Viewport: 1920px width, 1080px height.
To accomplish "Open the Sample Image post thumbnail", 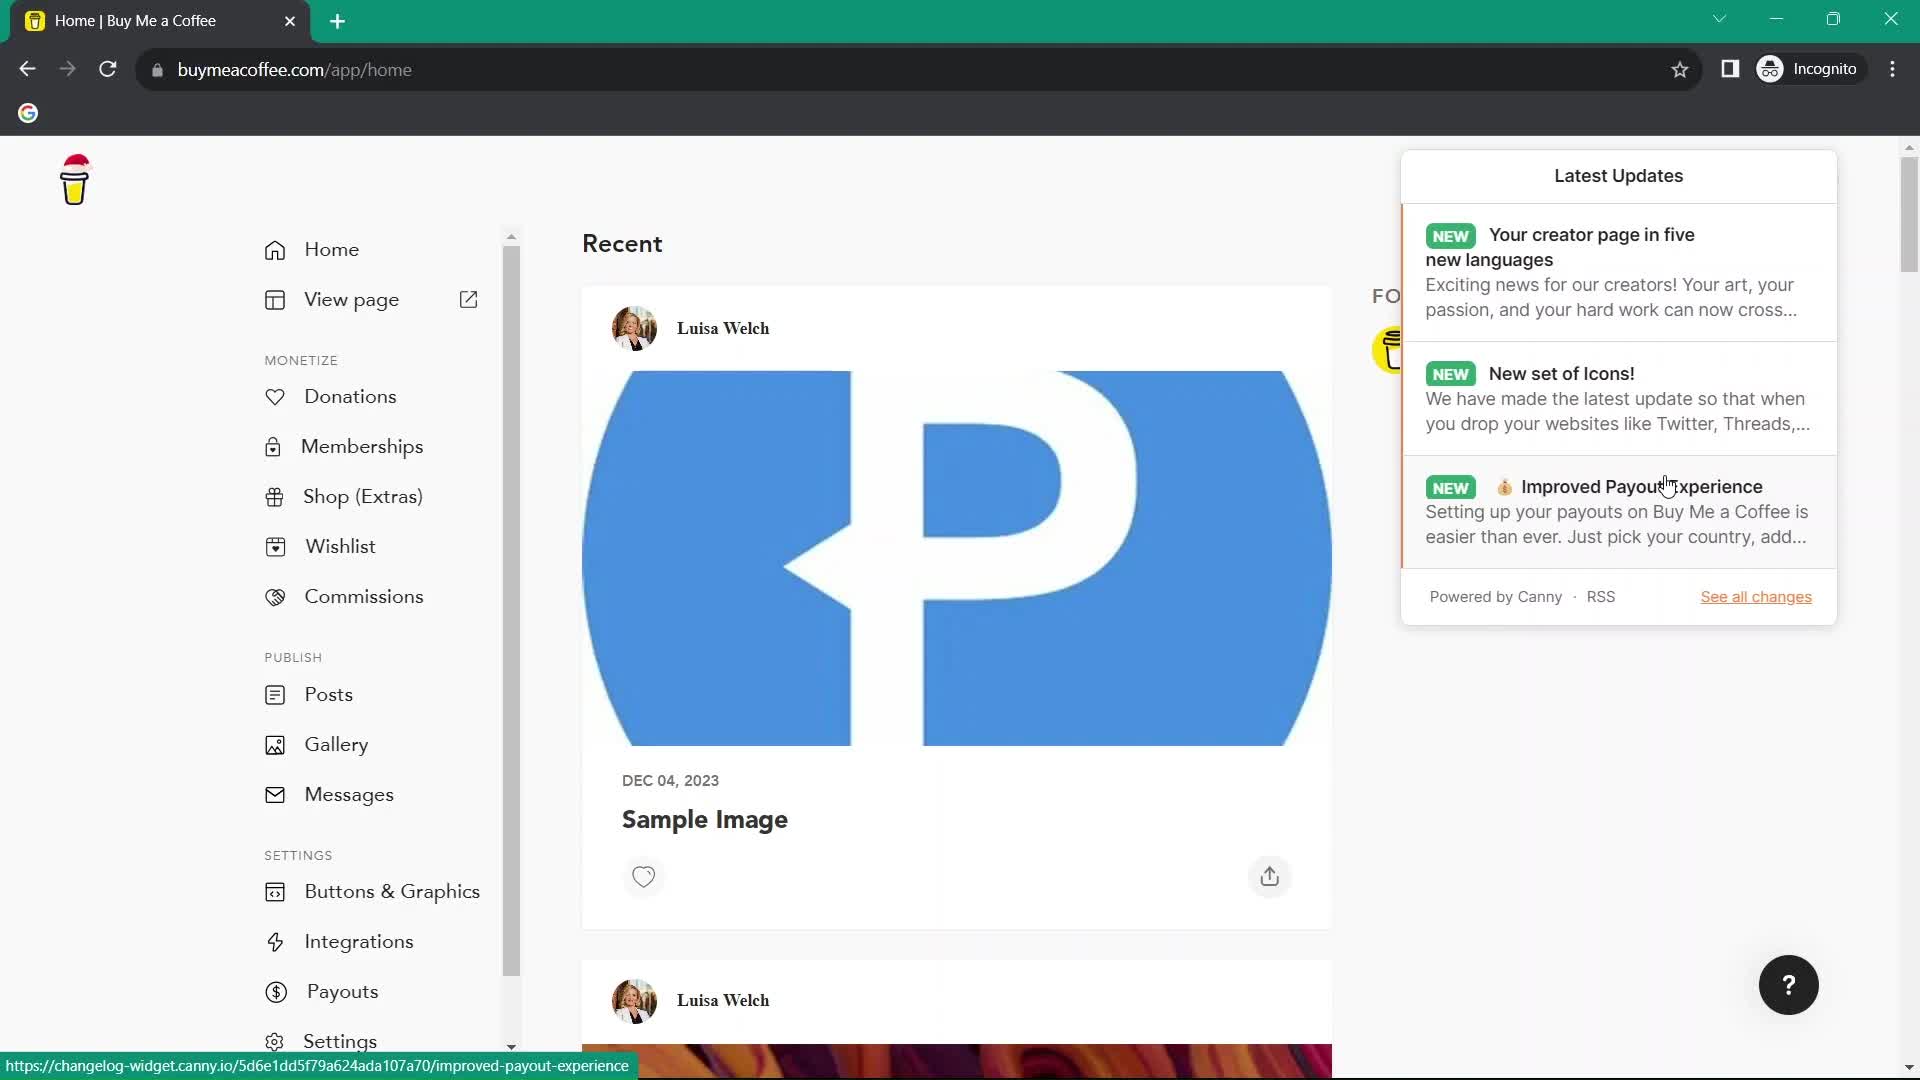I will [957, 558].
